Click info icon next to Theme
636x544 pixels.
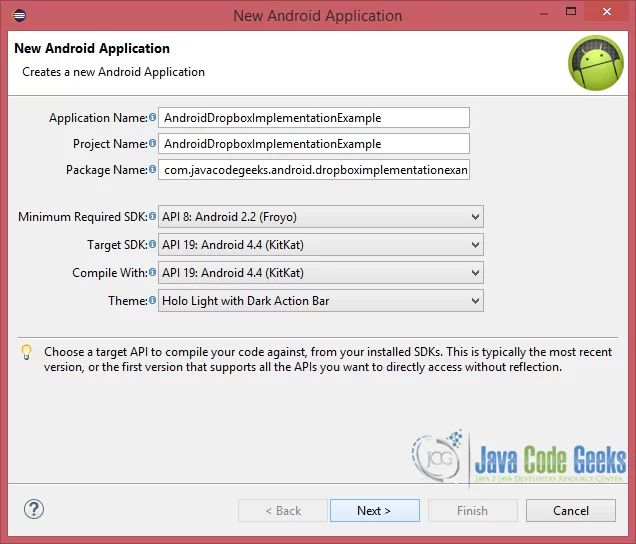(152, 300)
